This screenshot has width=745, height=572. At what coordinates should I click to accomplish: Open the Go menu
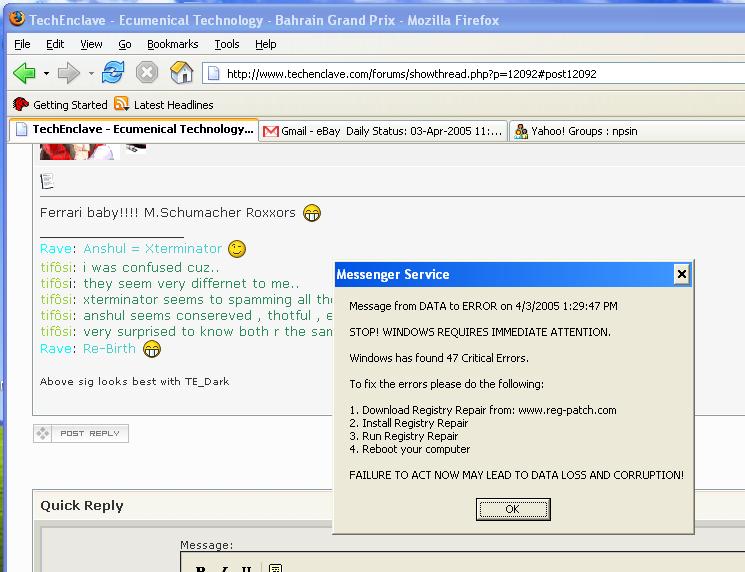(124, 44)
